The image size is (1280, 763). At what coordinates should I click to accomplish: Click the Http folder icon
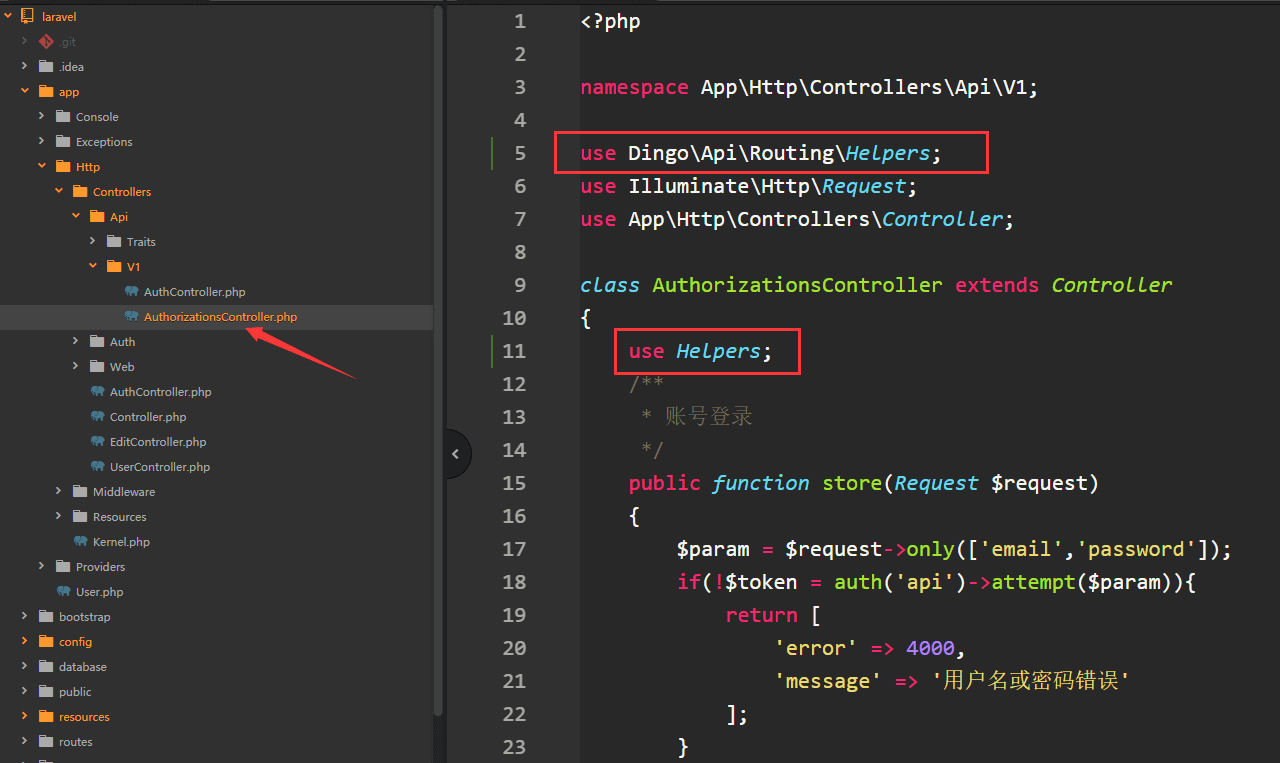coord(63,167)
